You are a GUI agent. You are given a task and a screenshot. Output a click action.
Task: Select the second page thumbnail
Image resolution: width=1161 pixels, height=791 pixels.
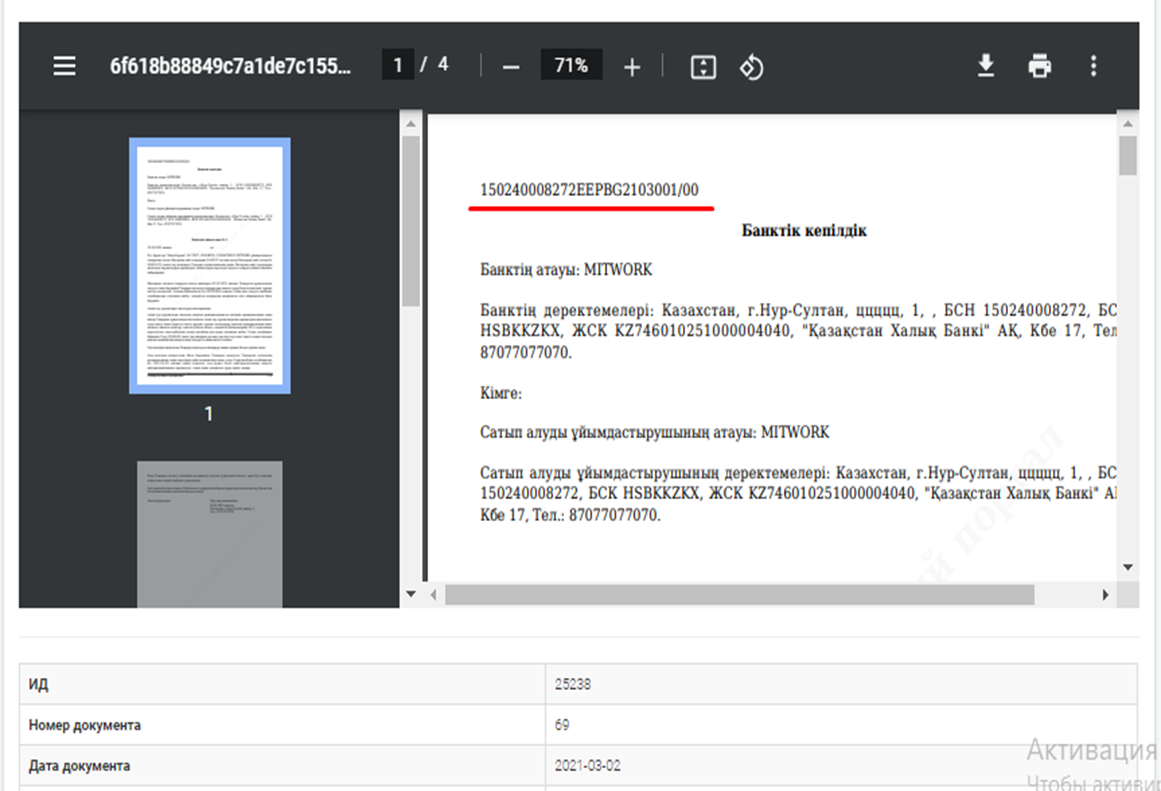(x=209, y=534)
